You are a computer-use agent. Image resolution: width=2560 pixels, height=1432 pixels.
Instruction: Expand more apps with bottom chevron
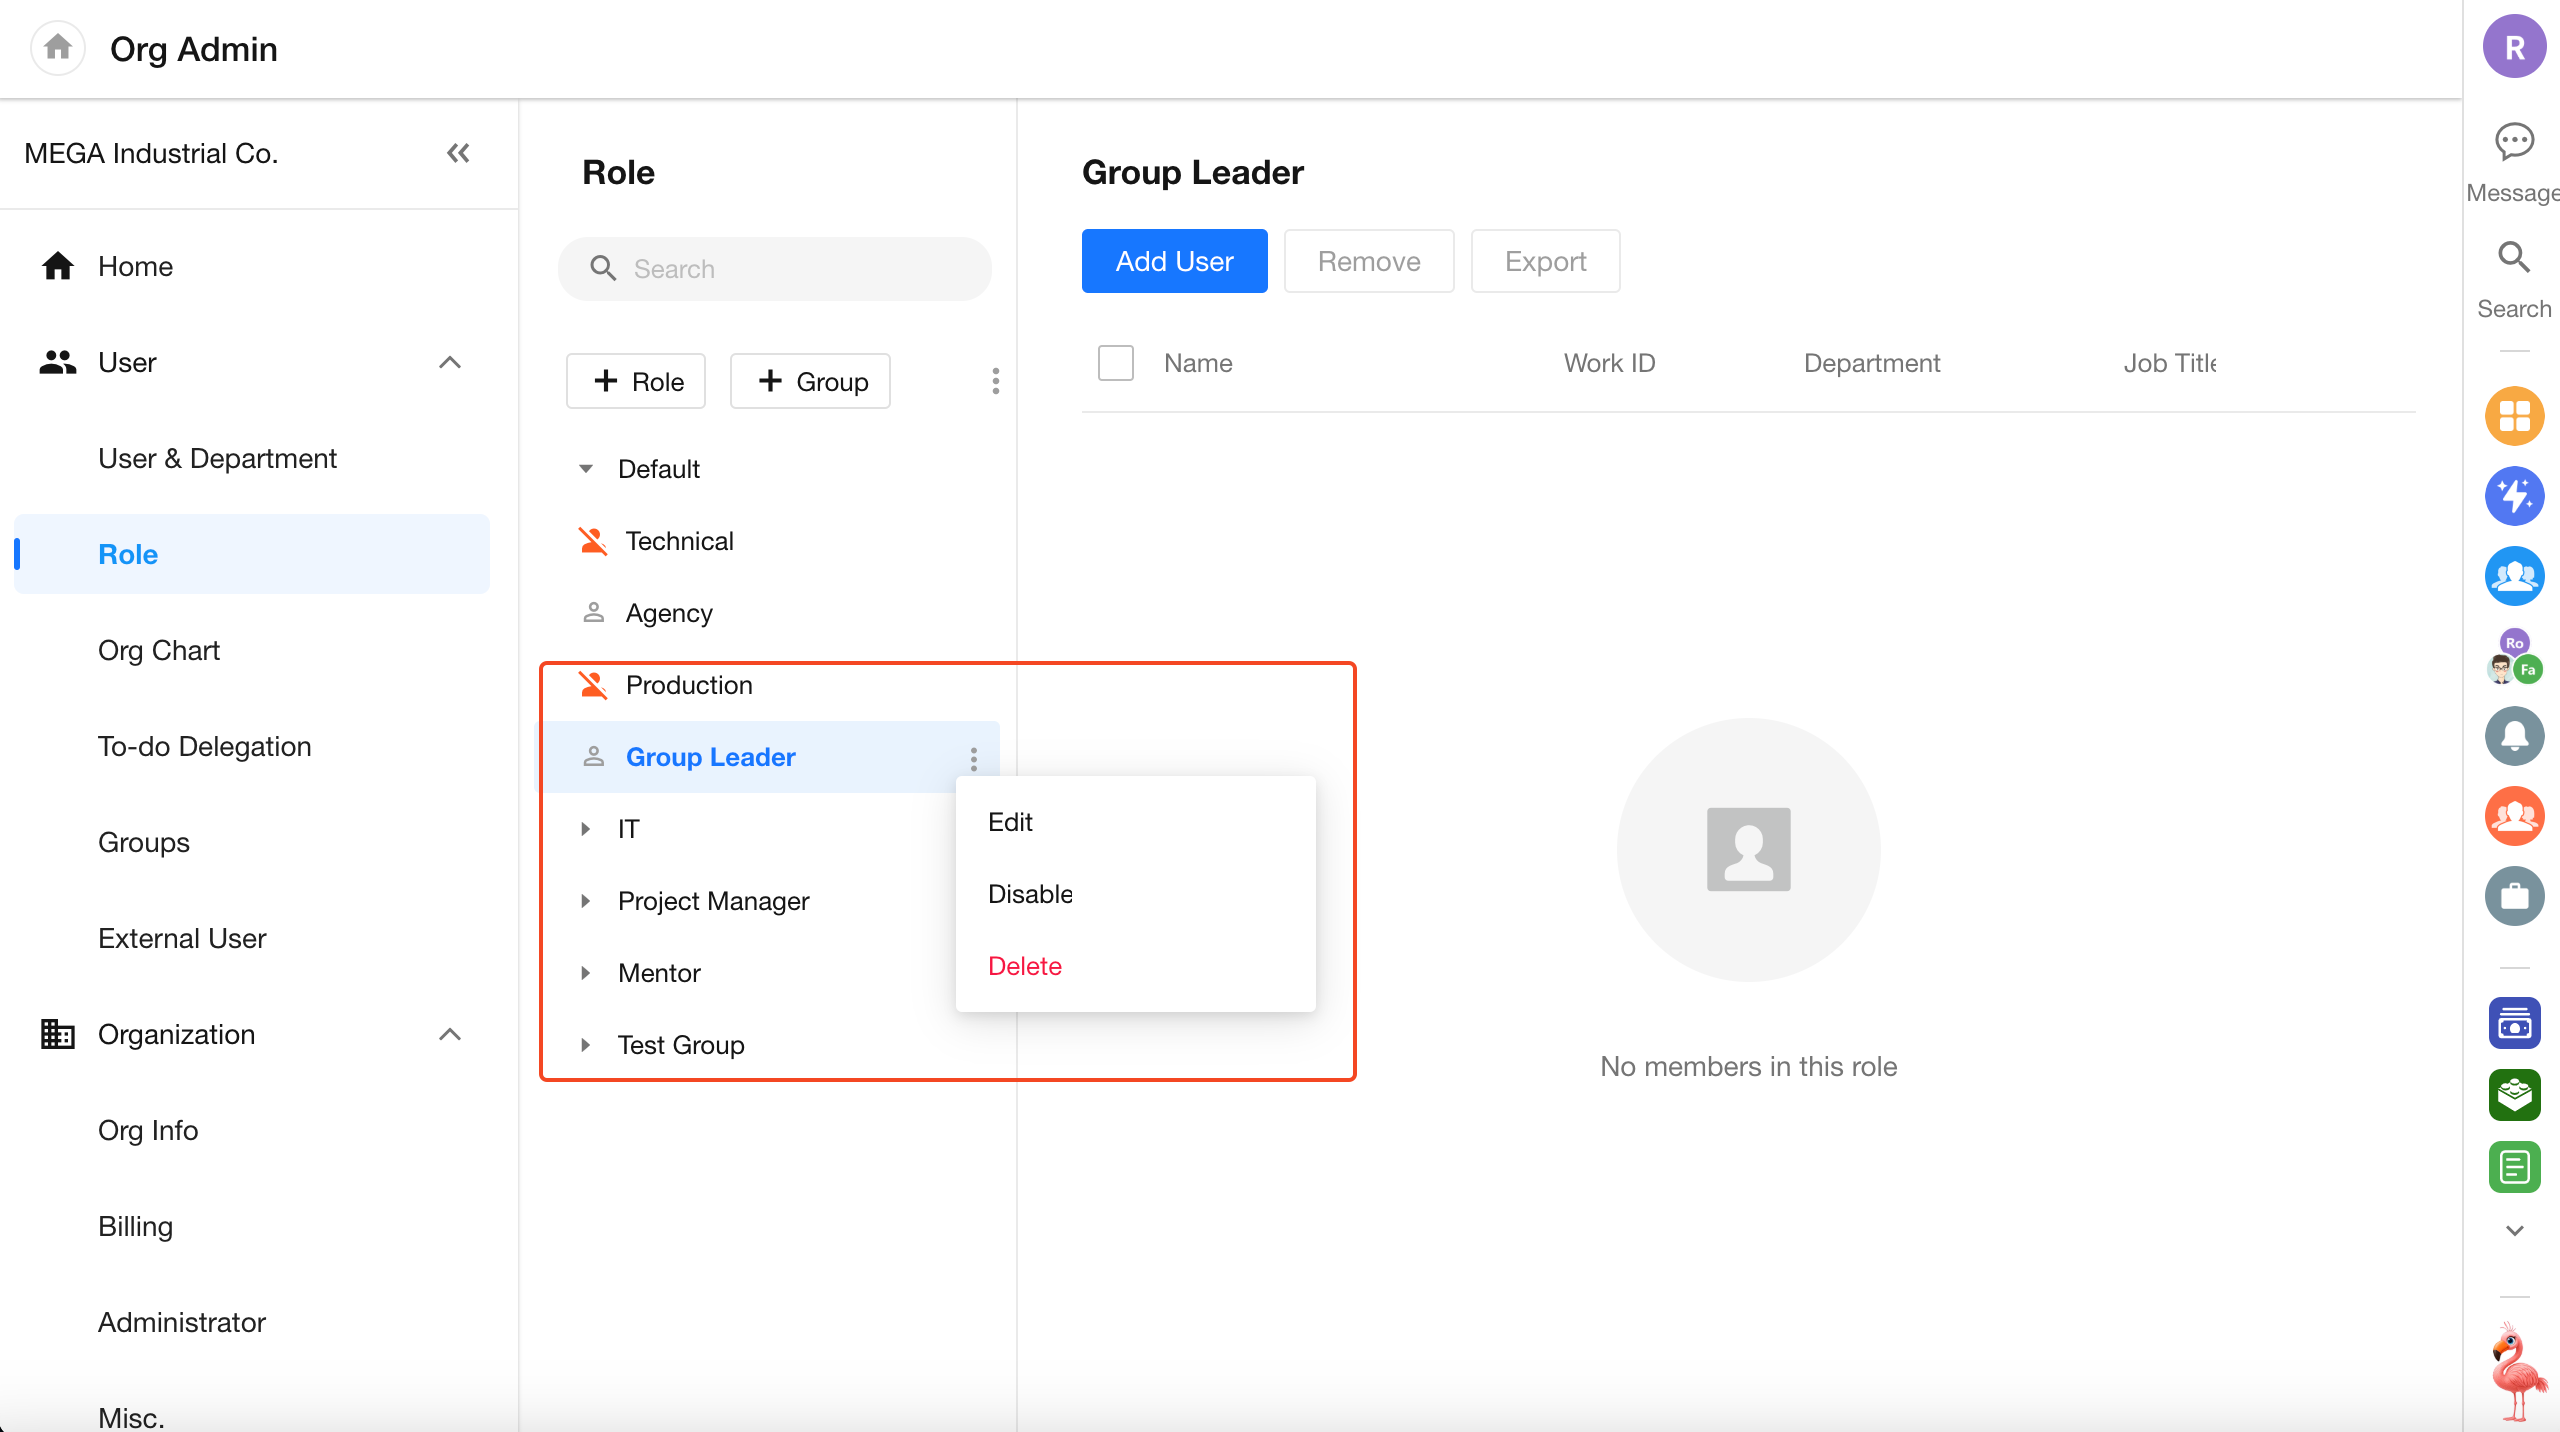2514,1230
